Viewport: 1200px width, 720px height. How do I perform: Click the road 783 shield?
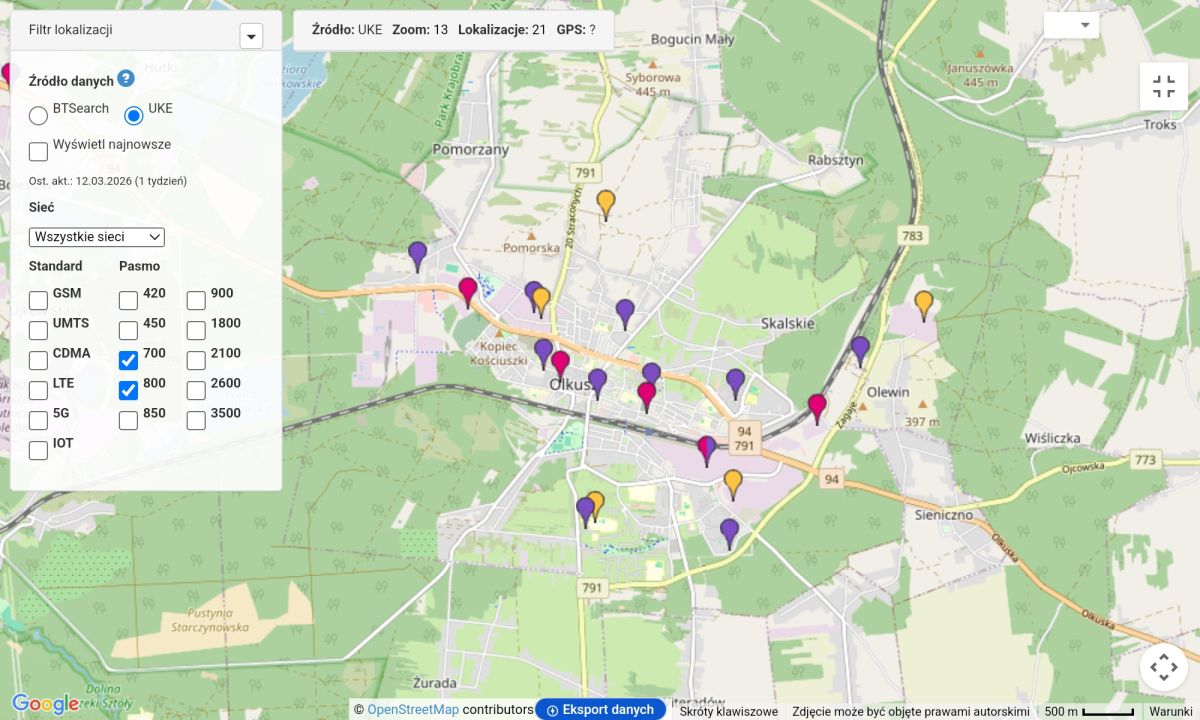[x=912, y=236]
